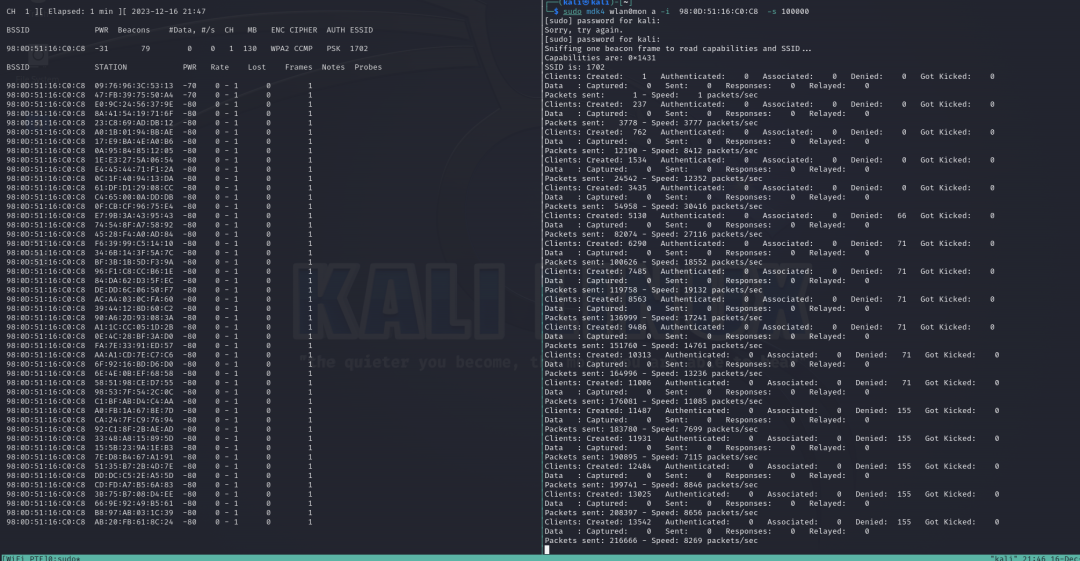Select station MAC '58:51:98:CE:D7:55'
Screen dimensions: 1080x561
pos(134,383)
